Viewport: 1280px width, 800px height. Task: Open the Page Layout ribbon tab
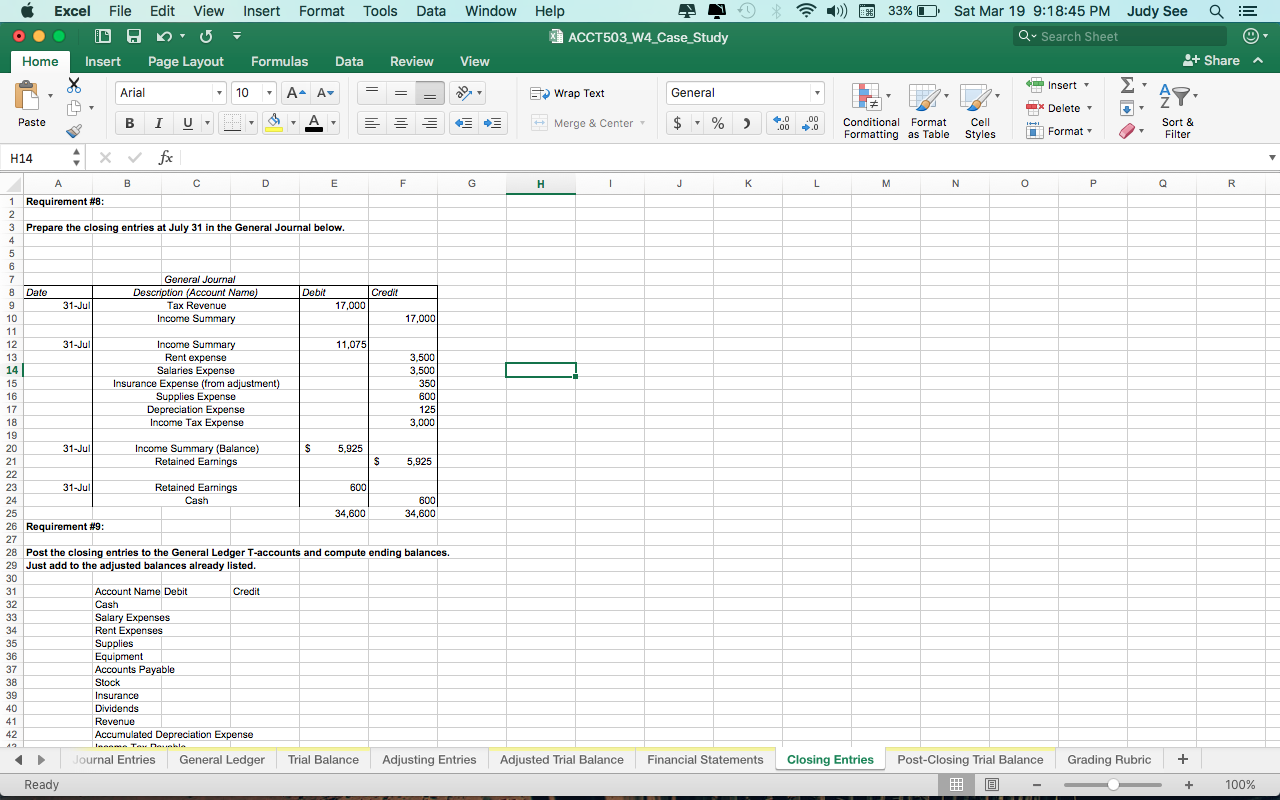coord(186,62)
